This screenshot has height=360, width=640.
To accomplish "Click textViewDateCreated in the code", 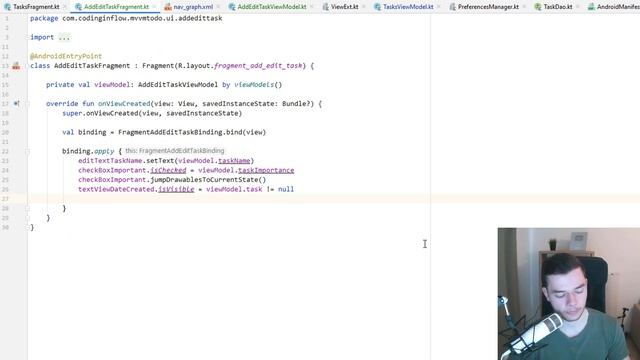I will pos(116,189).
